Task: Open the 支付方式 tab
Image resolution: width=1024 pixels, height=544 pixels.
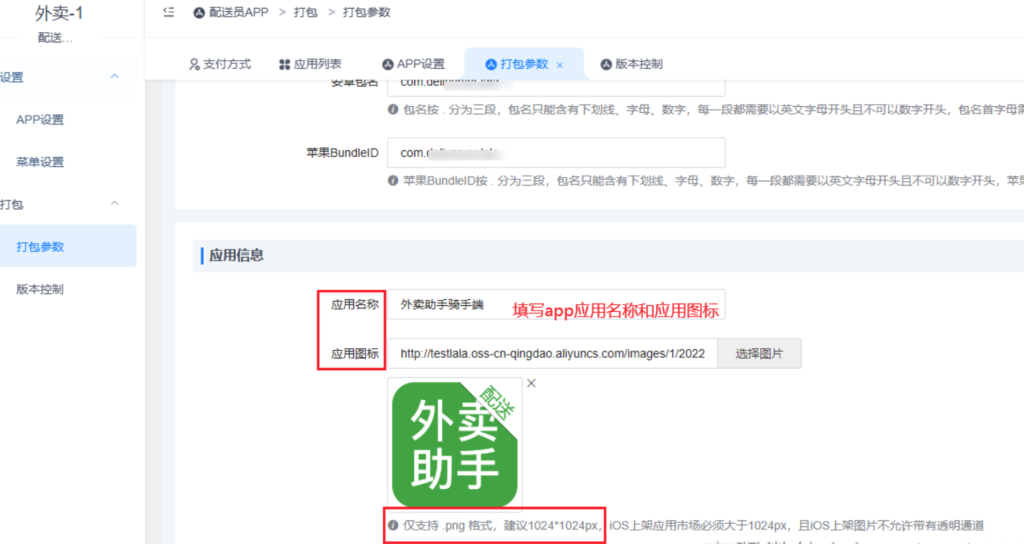Action: pyautogui.click(x=220, y=64)
